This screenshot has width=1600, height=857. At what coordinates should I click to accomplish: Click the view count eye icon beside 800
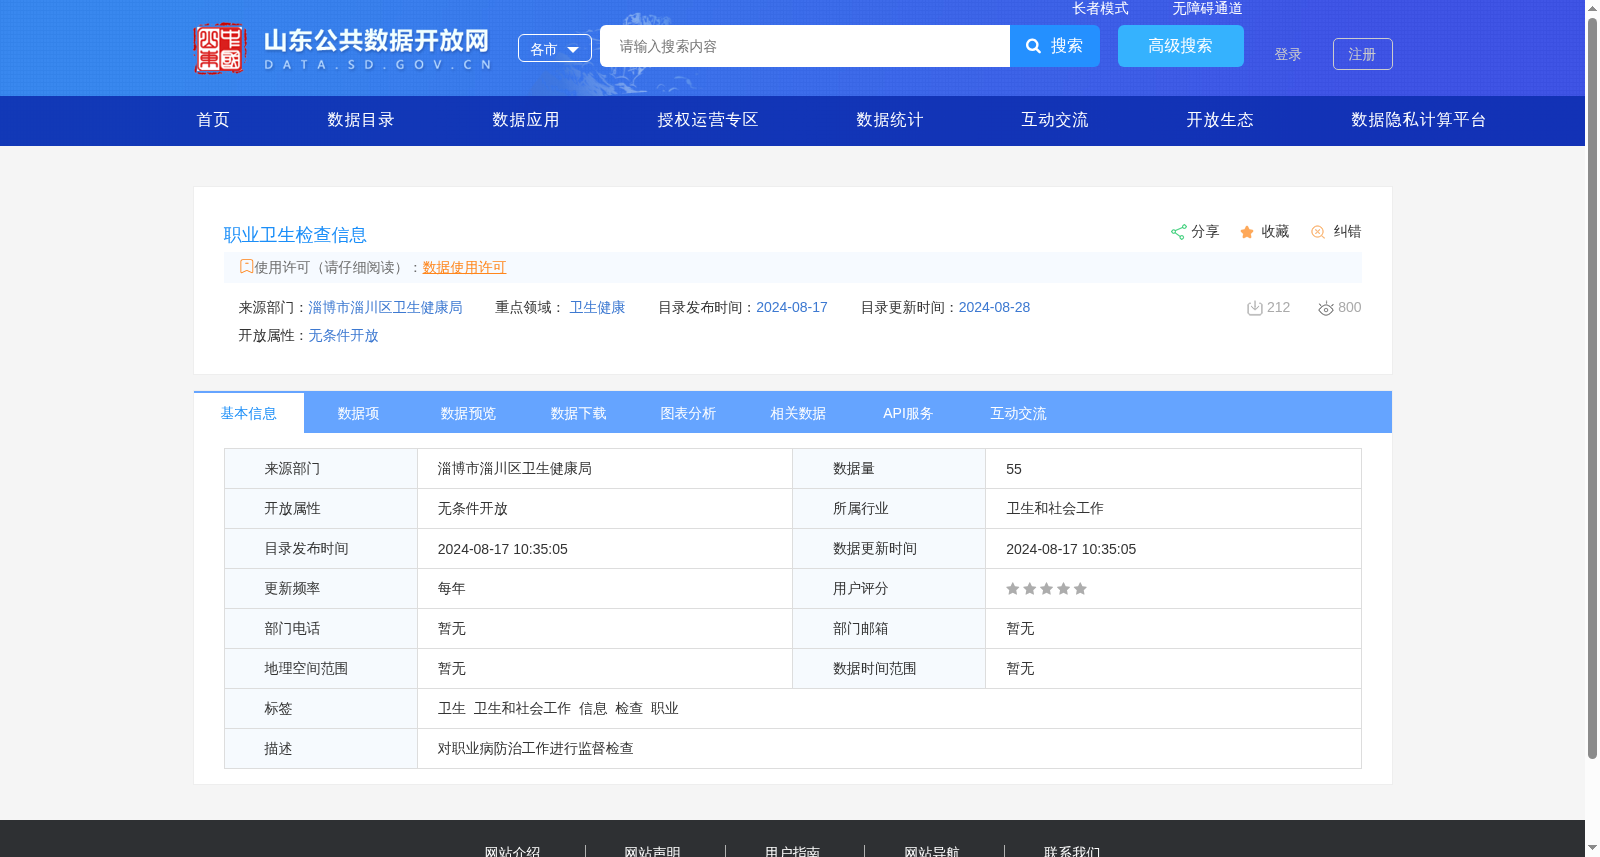[1326, 308]
